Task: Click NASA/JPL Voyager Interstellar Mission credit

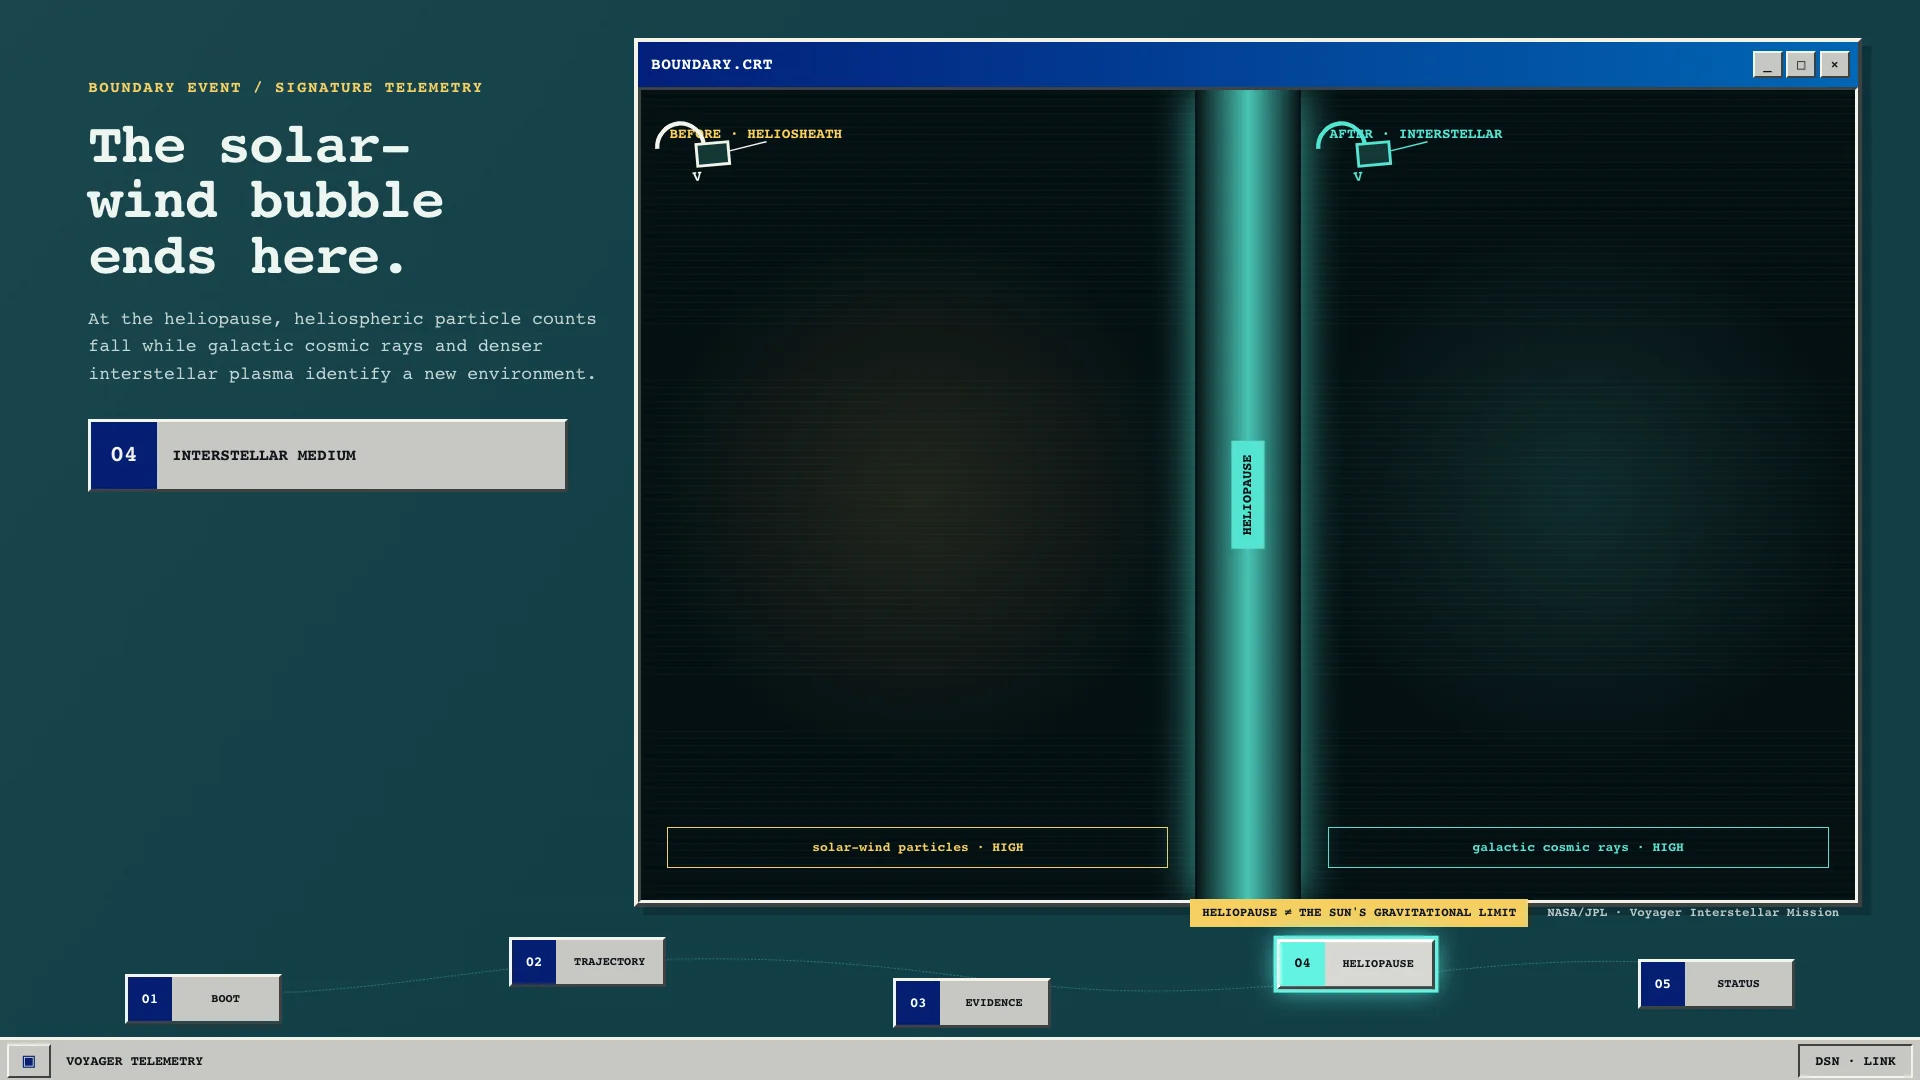Action: (1693, 913)
